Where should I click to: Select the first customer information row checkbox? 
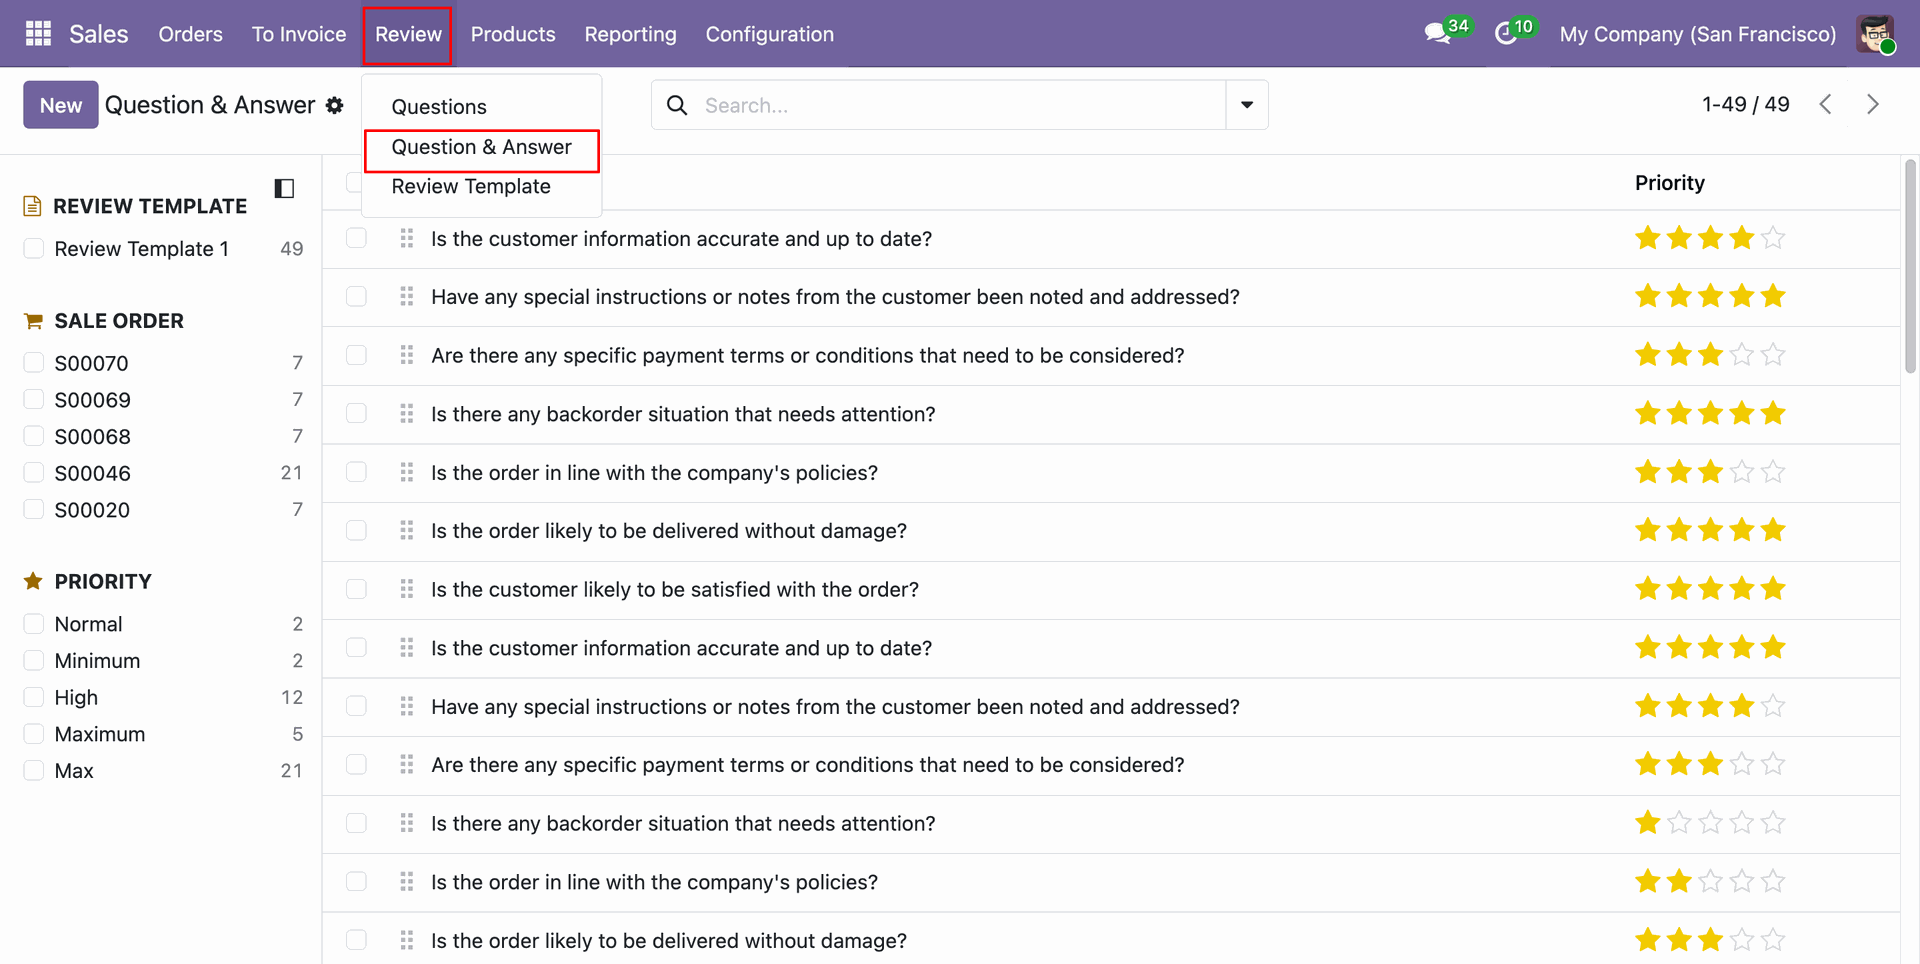click(356, 238)
